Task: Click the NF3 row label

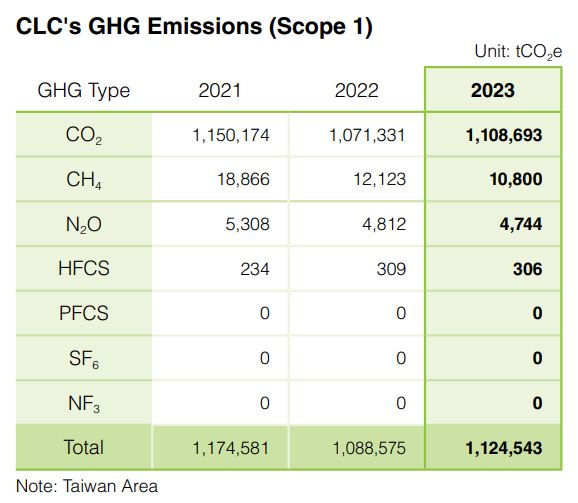Action: click(x=84, y=404)
